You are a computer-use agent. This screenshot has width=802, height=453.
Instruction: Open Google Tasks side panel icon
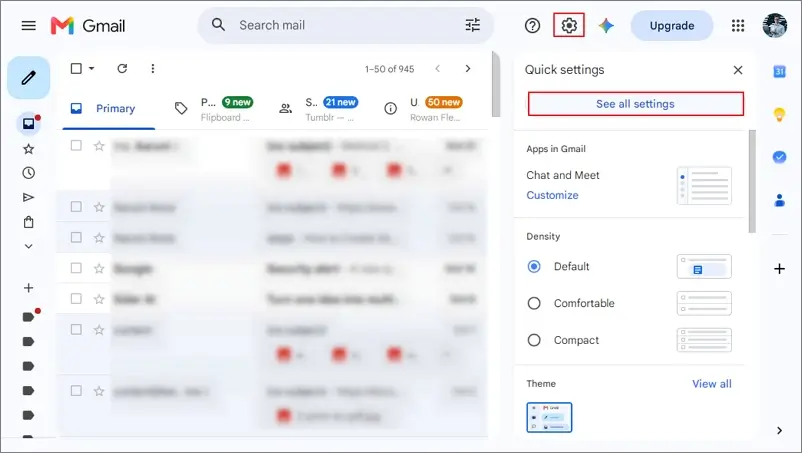click(779, 157)
